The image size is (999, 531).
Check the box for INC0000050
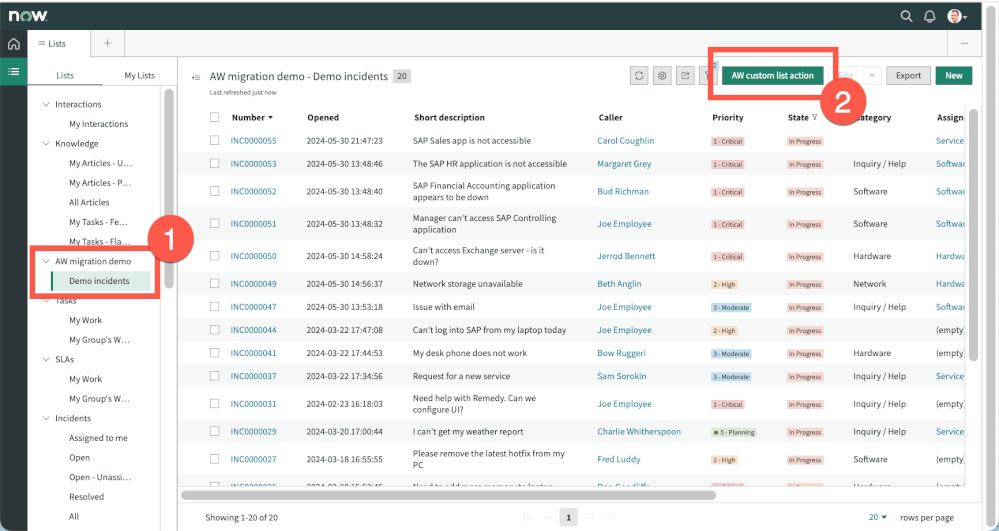tap(215, 256)
